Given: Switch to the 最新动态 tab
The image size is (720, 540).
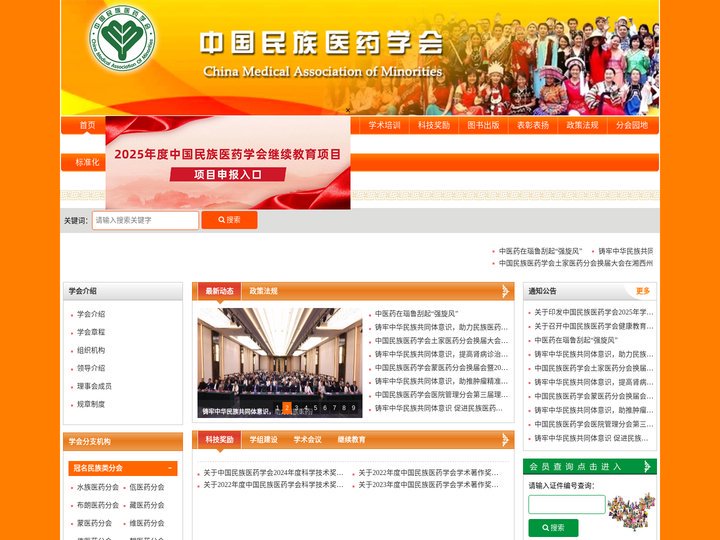Looking at the screenshot, I should [219, 291].
